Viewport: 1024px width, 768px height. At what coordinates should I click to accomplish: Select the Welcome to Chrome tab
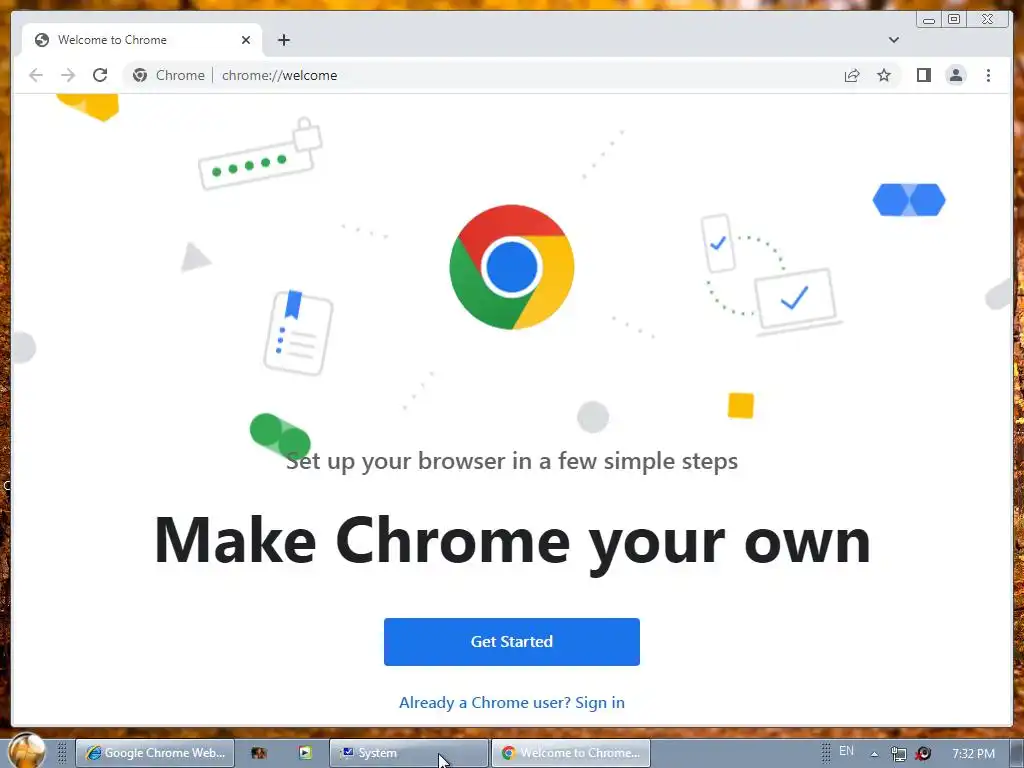[x=142, y=40]
